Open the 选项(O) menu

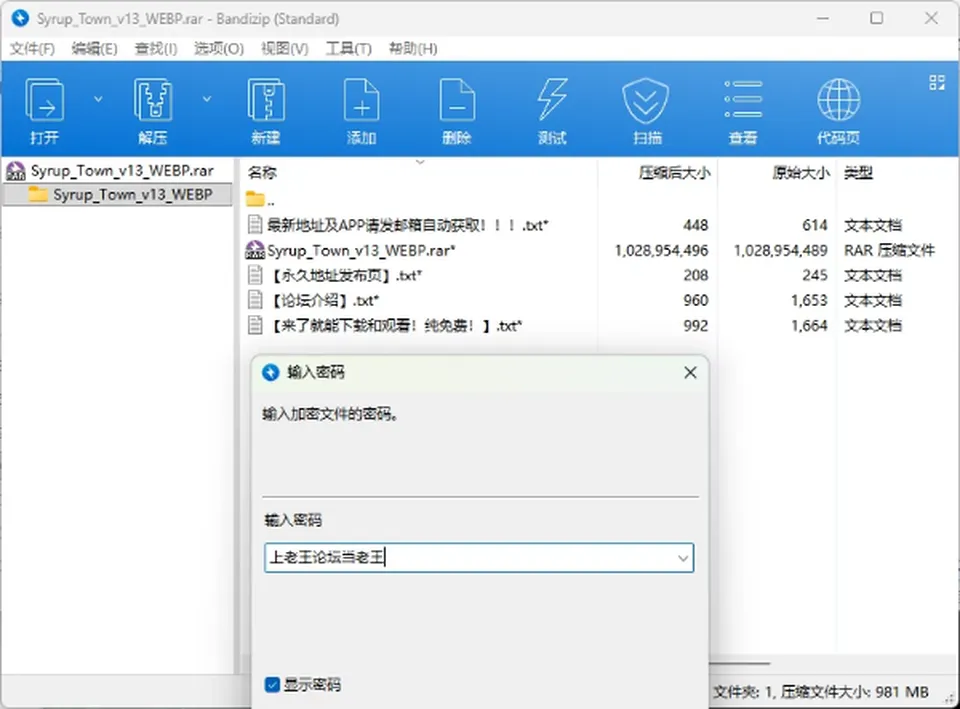pyautogui.click(x=219, y=48)
